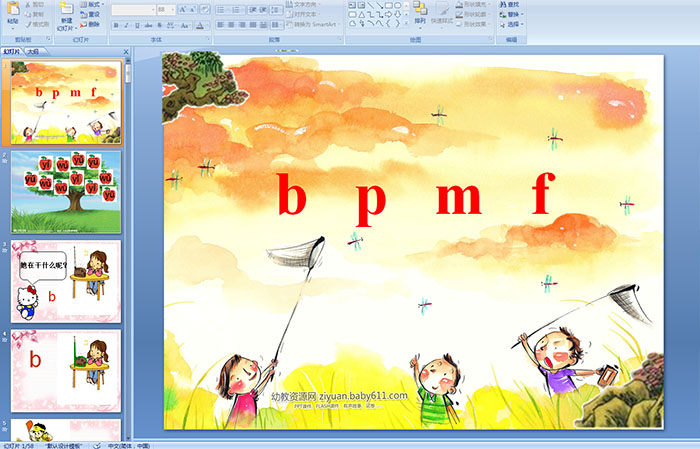Close the slide thumbnails pane
The height and width of the screenshot is (449, 700).
click(126, 52)
